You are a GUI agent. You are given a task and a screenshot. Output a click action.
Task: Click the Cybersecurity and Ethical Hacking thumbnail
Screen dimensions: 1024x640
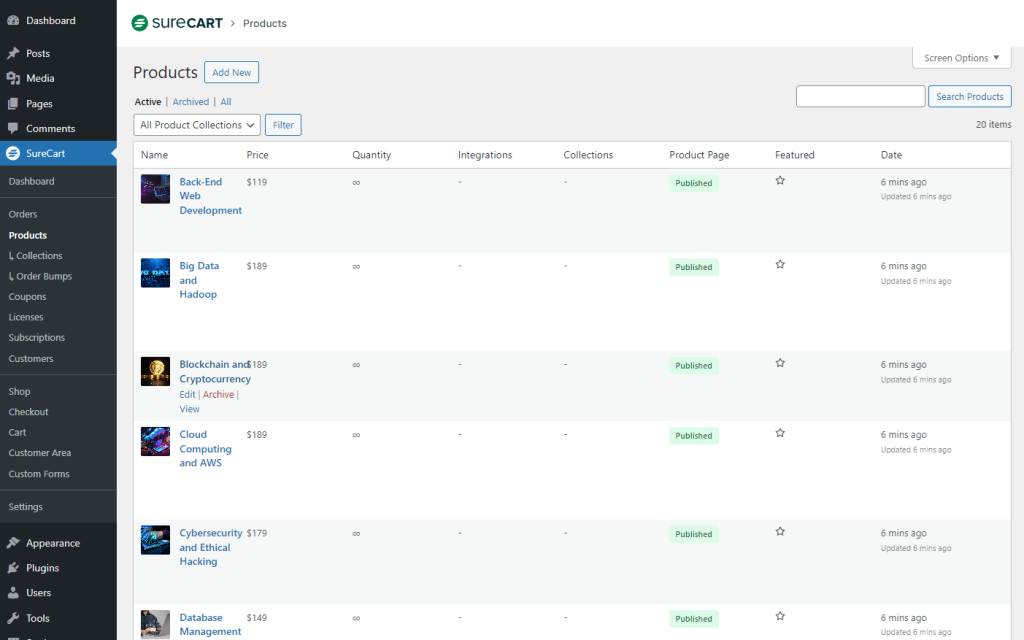click(x=155, y=540)
